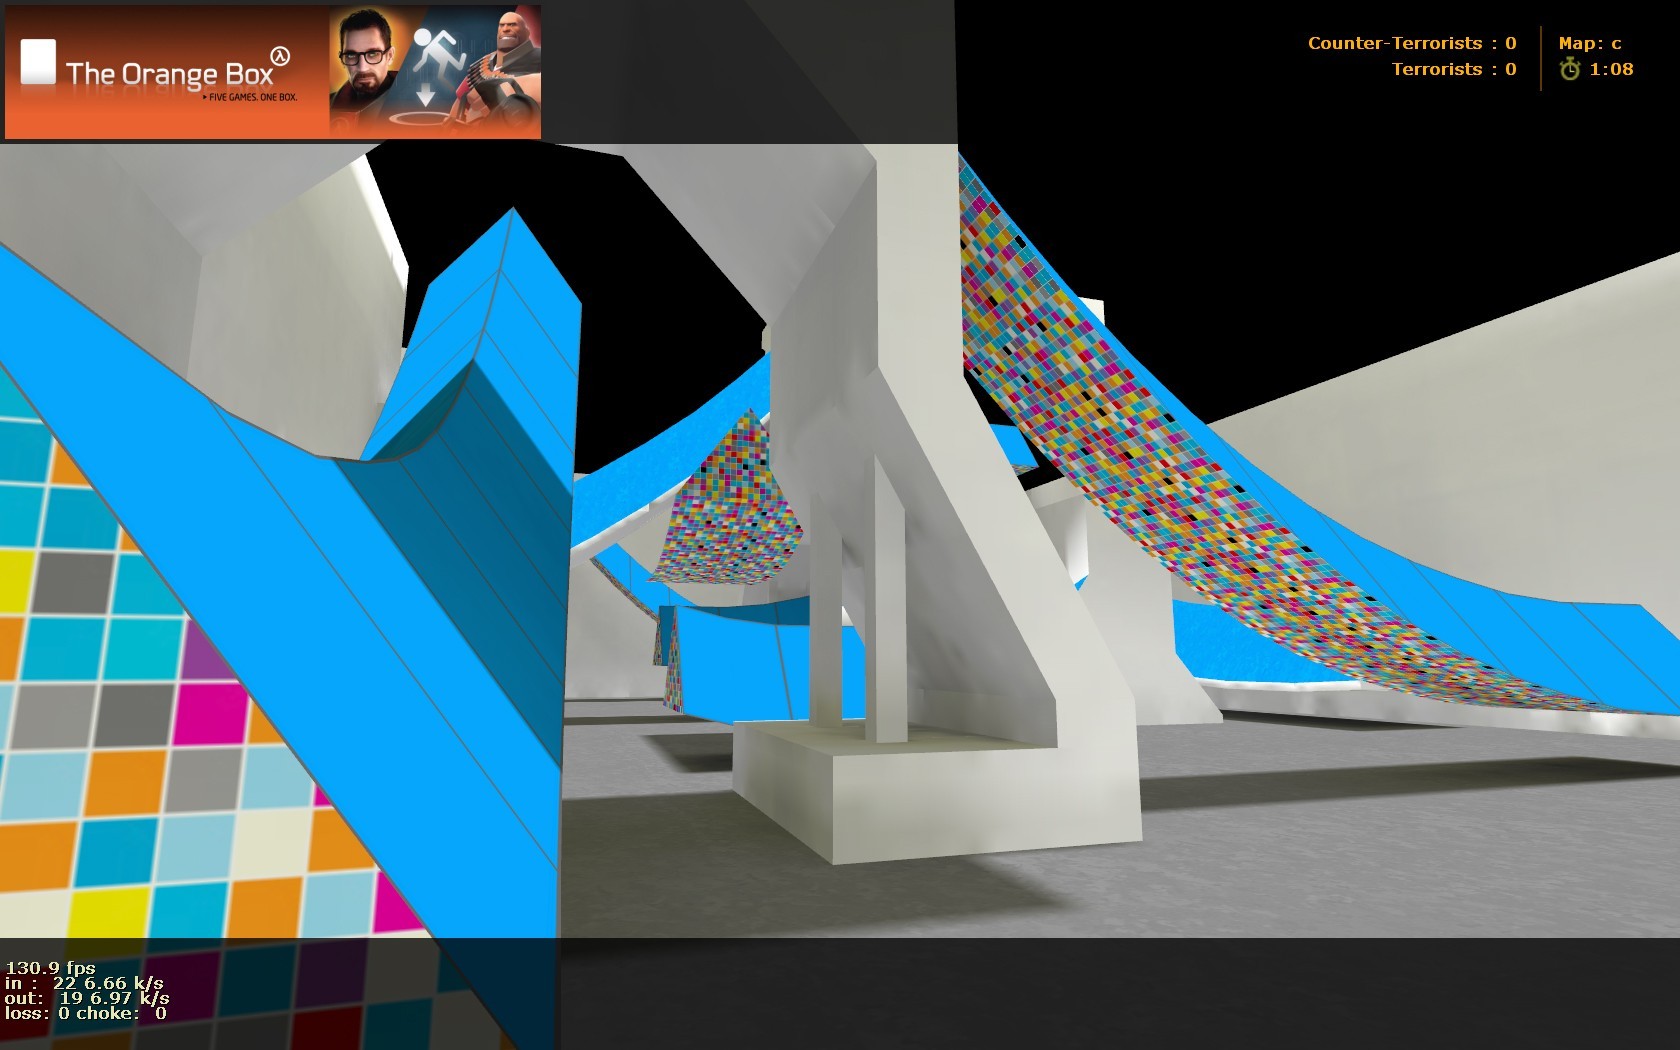The image size is (1680, 1050).
Task: Click the 'Terrorists : 0' score text
Action: pos(1453,69)
